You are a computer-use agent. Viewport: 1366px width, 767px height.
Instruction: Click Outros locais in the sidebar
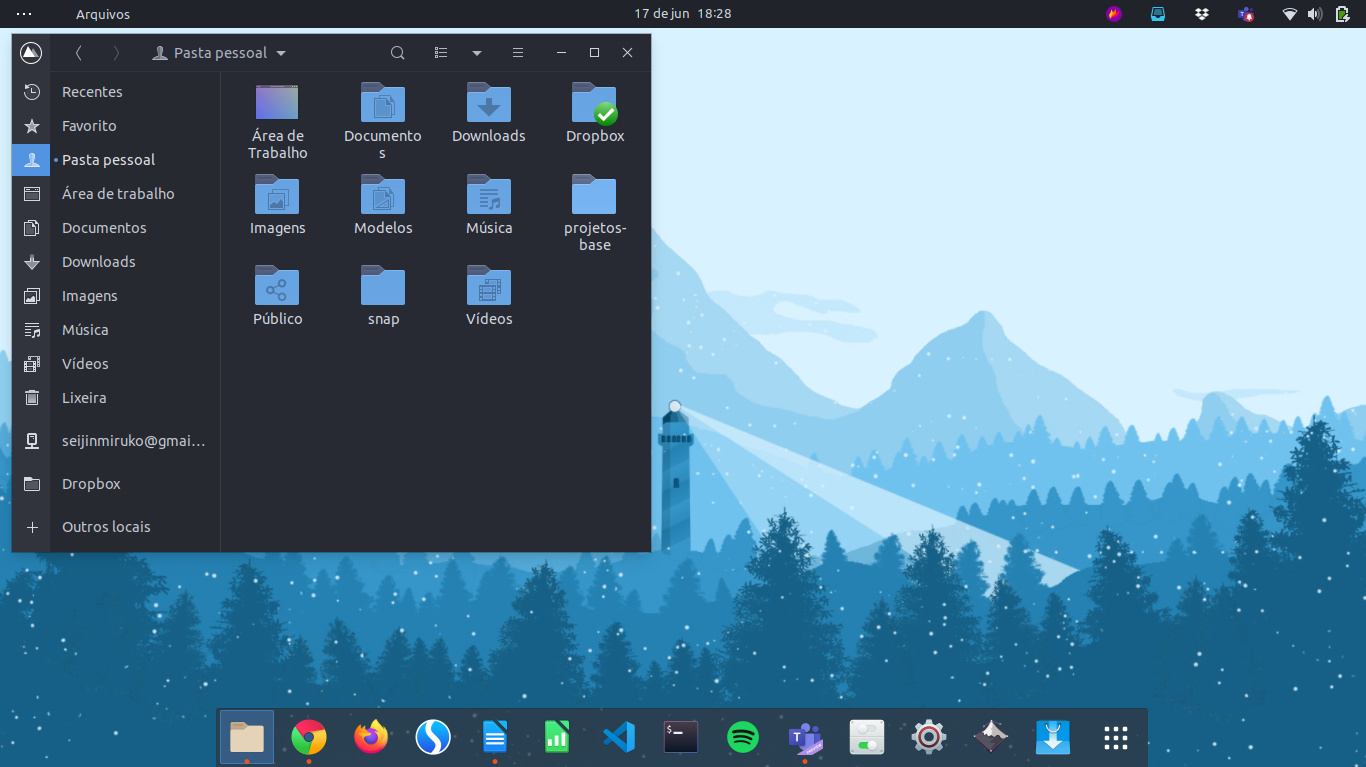point(106,527)
